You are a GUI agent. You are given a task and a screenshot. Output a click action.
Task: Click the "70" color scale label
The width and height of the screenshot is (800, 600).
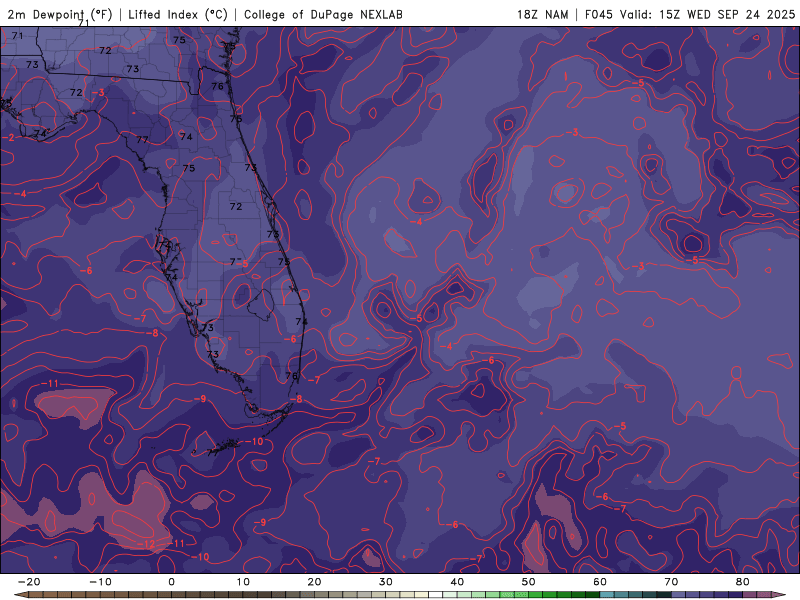671,582
